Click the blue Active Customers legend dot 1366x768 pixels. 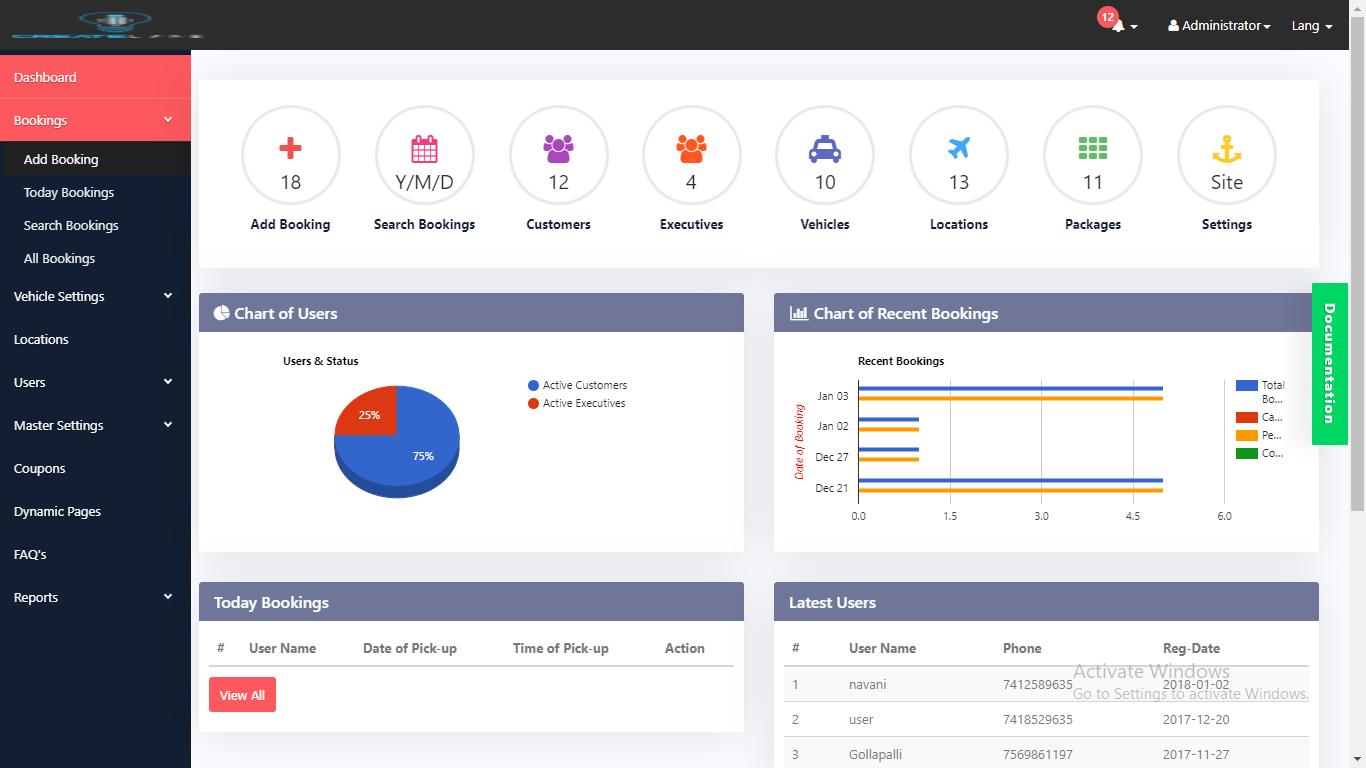click(x=534, y=385)
